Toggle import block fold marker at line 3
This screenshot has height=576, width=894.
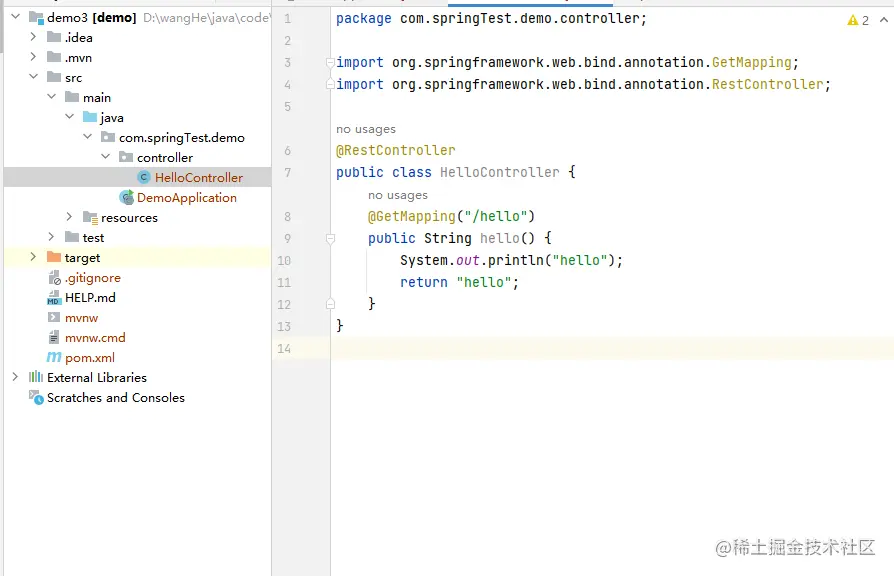click(x=330, y=62)
